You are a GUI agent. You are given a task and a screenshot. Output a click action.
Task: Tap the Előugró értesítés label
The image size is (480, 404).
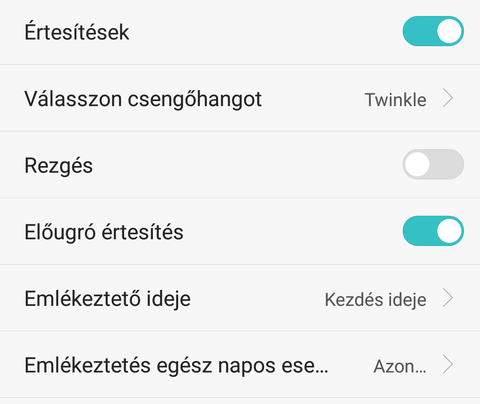(104, 232)
